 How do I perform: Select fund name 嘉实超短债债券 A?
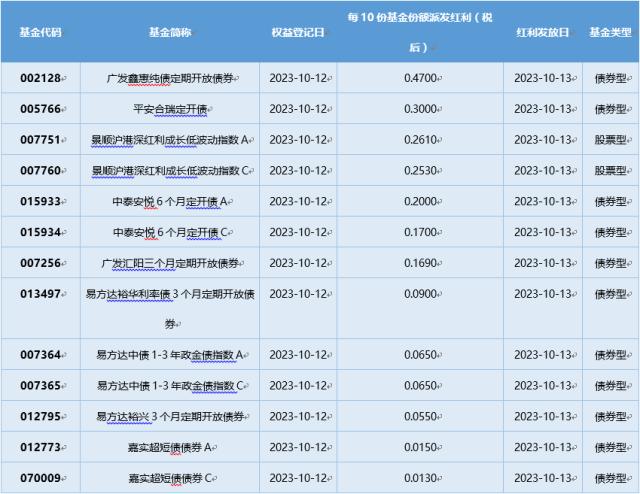click(x=170, y=447)
